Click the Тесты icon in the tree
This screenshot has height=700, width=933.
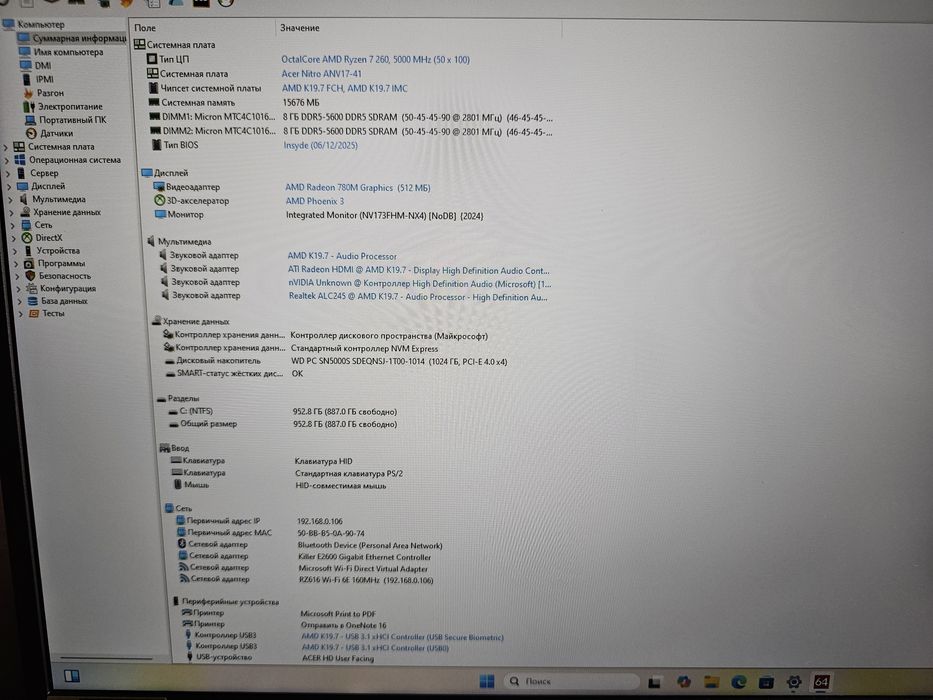pos(34,313)
